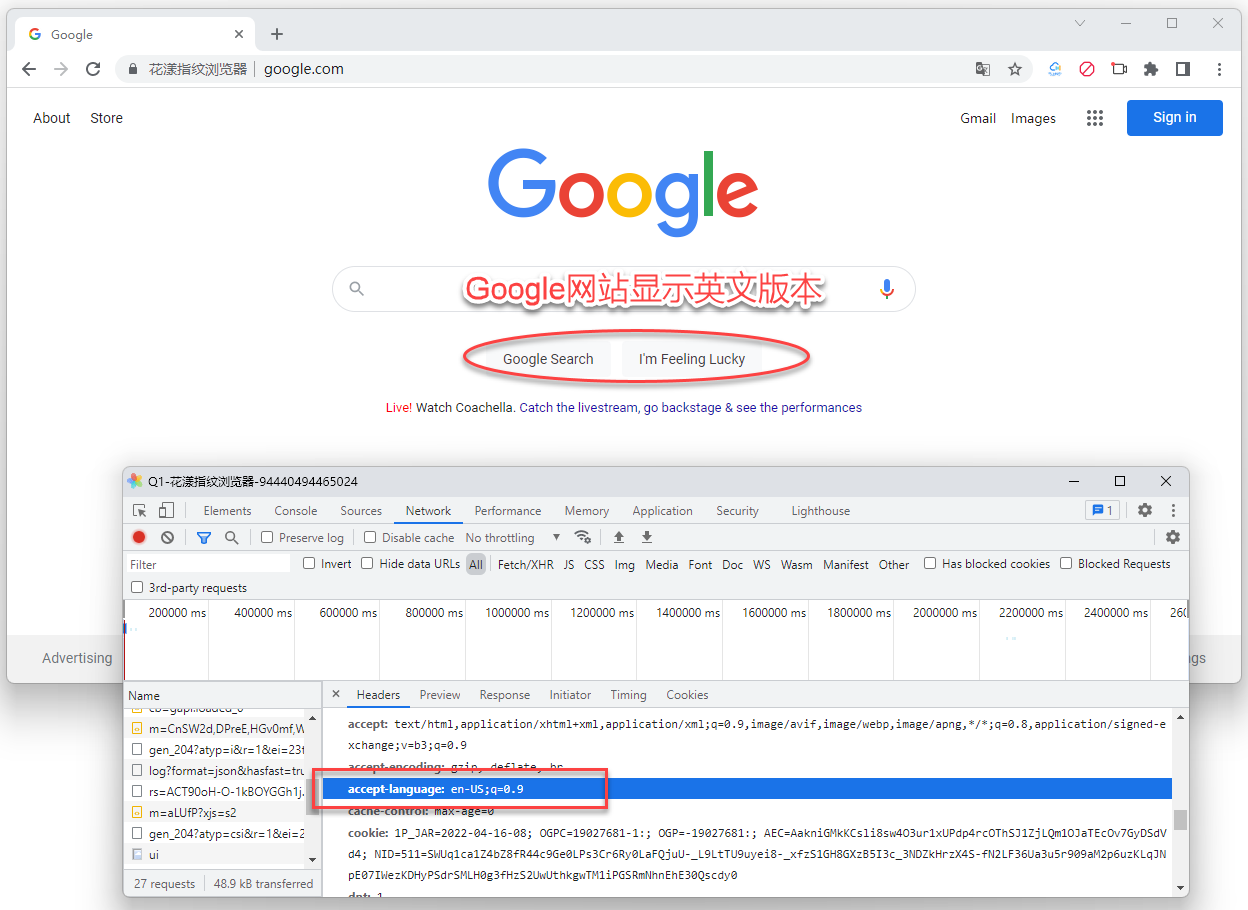1248x910 pixels.
Task: Open the DevTools issues counter badge
Action: point(1102,510)
